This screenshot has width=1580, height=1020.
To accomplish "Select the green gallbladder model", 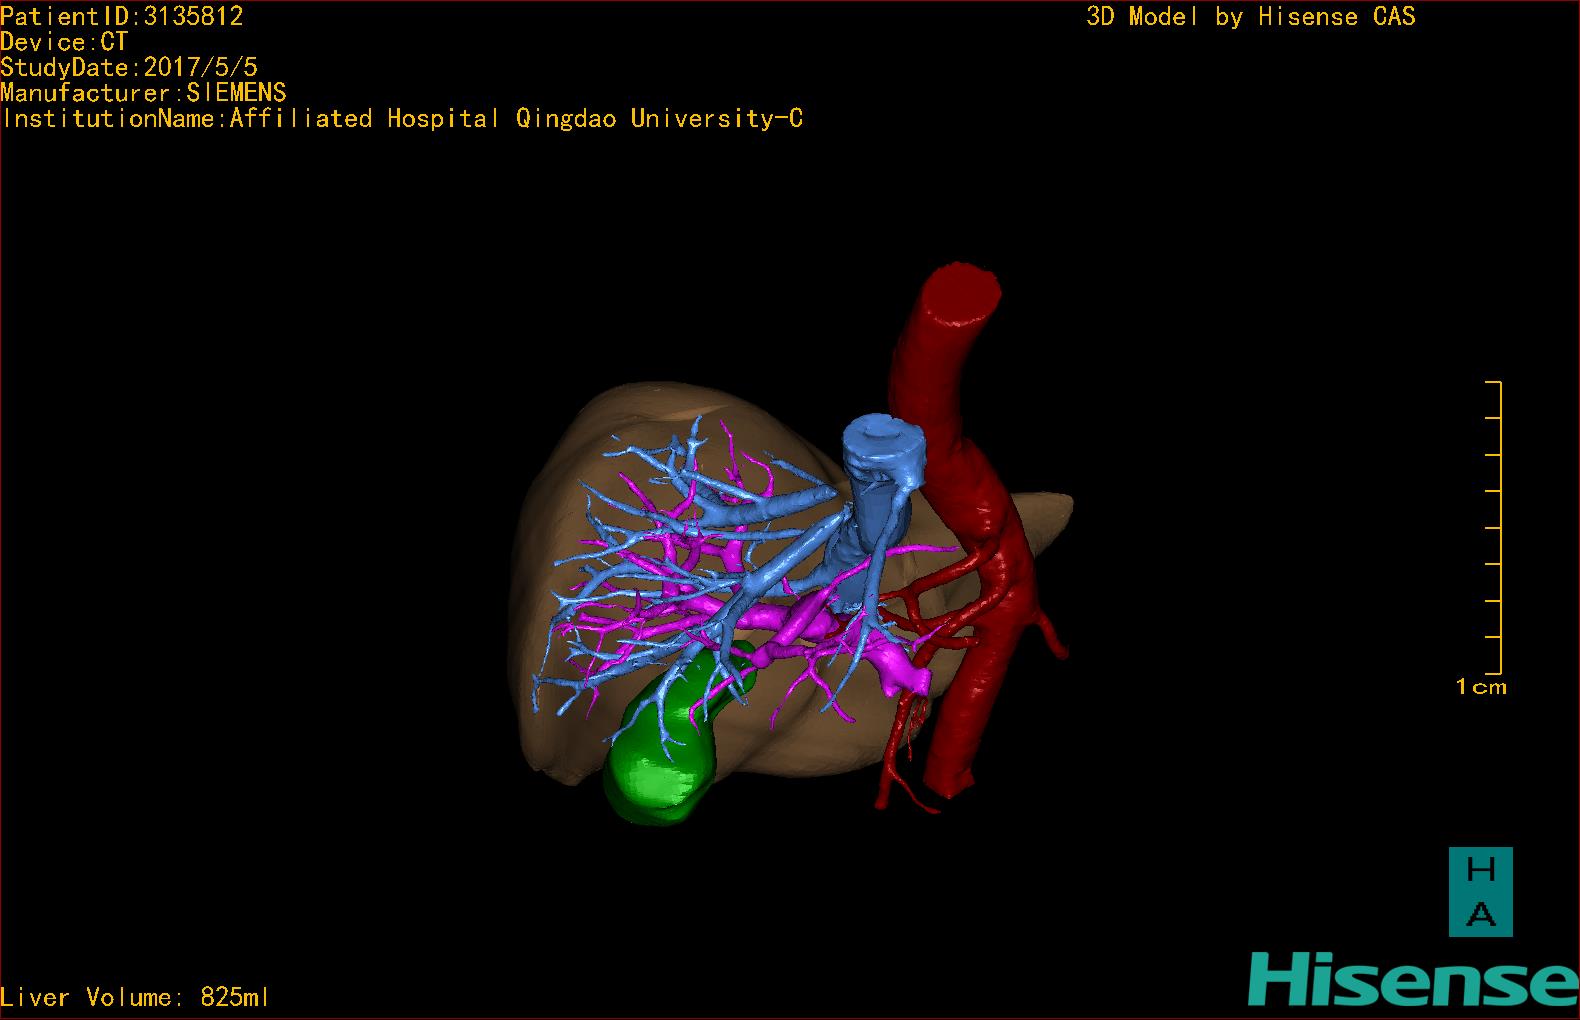I will (662, 752).
